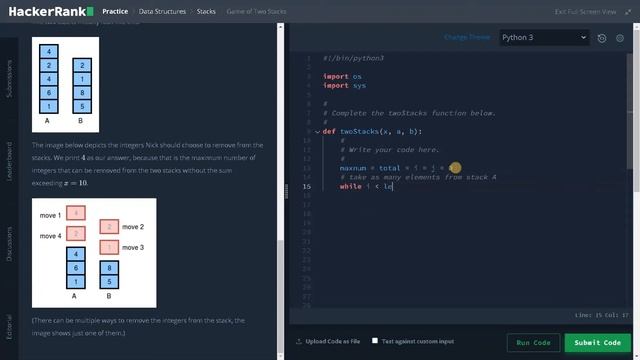Open the Game of Two Stacks breadcrumb

(x=256, y=11)
